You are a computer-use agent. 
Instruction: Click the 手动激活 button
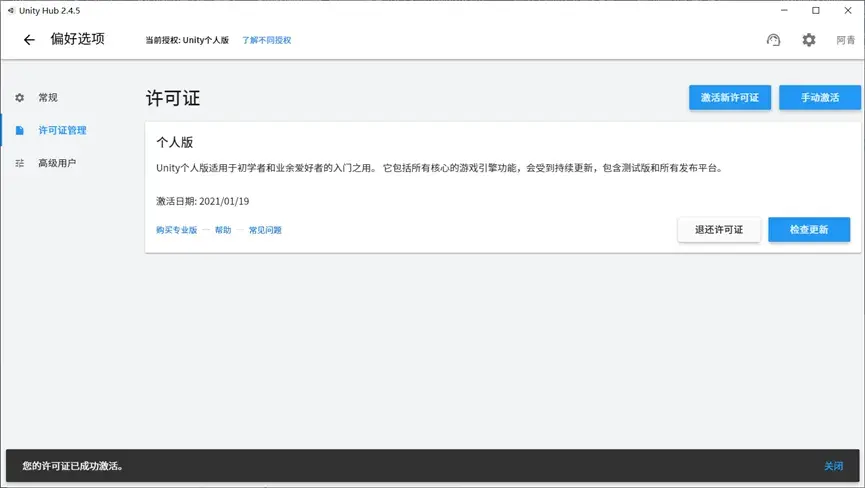click(820, 98)
